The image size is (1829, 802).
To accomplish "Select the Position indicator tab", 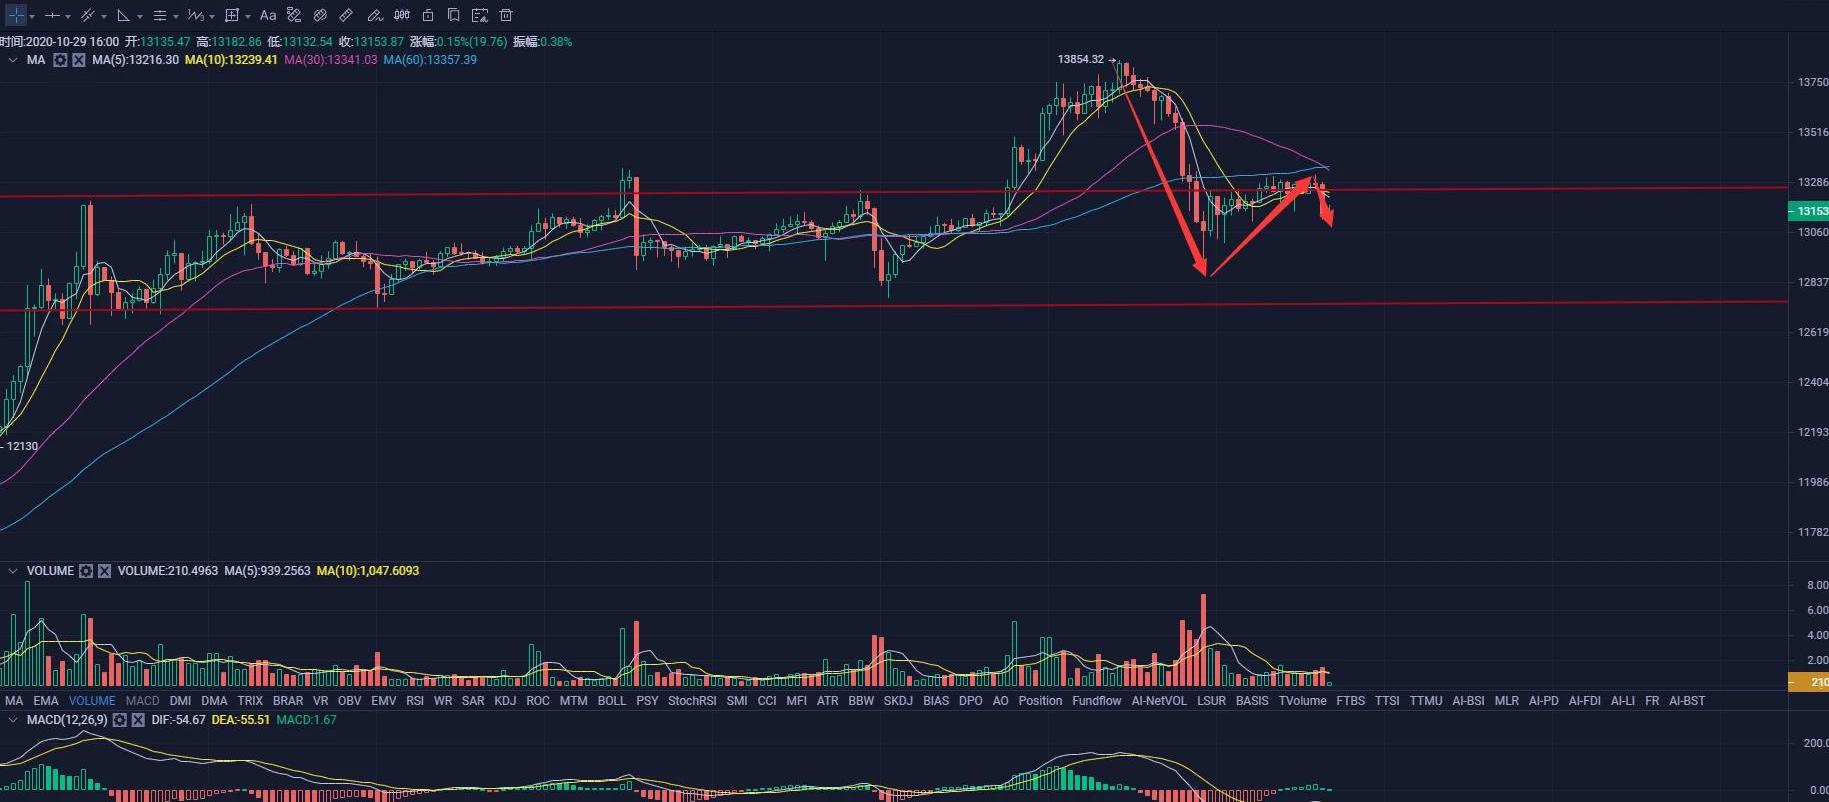I will pos(1040,701).
